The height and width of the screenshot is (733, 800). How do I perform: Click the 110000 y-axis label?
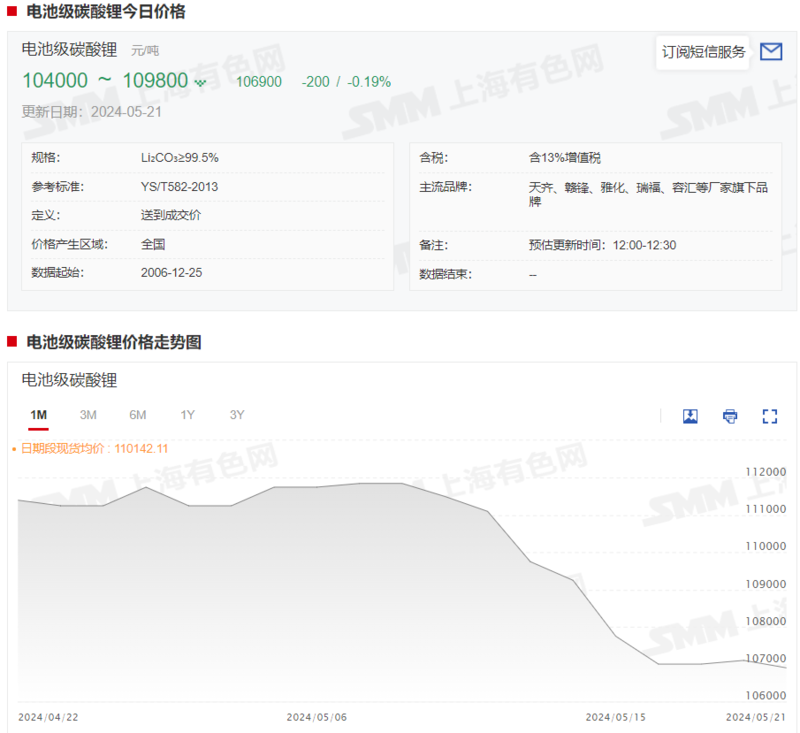click(x=765, y=546)
